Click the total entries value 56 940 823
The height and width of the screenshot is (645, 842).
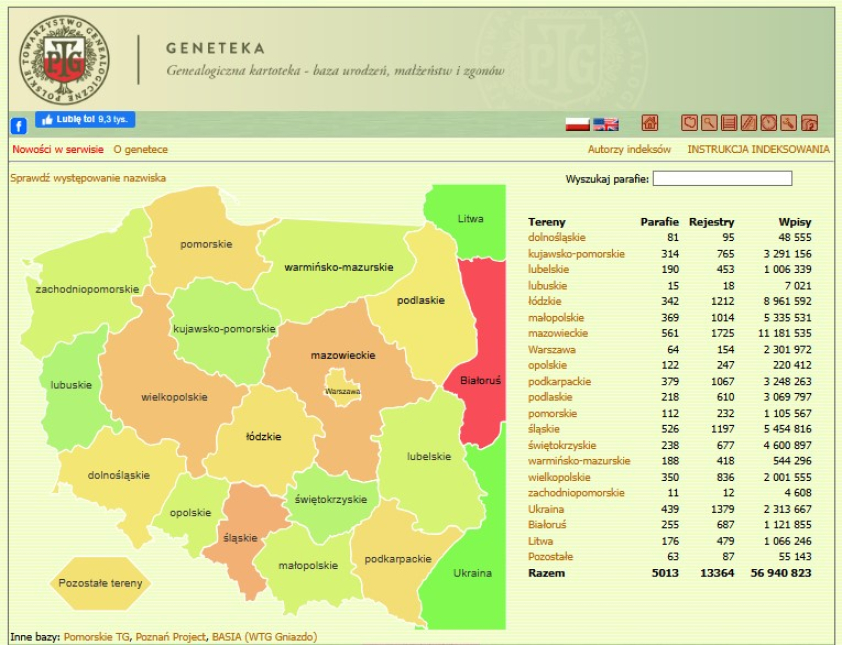[781, 573]
